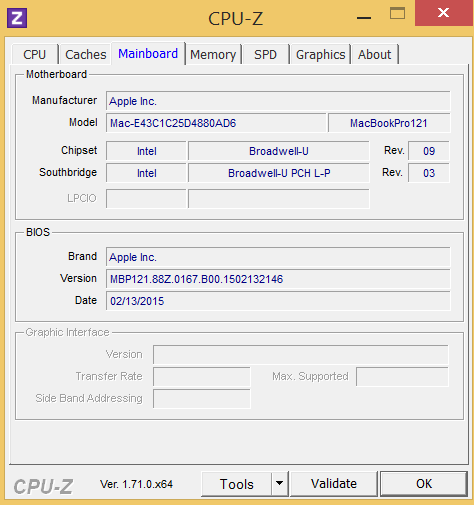Image resolution: width=474 pixels, height=505 pixels.
Task: Click Southbridge vendor field 'Intel'
Action: pyautogui.click(x=146, y=173)
